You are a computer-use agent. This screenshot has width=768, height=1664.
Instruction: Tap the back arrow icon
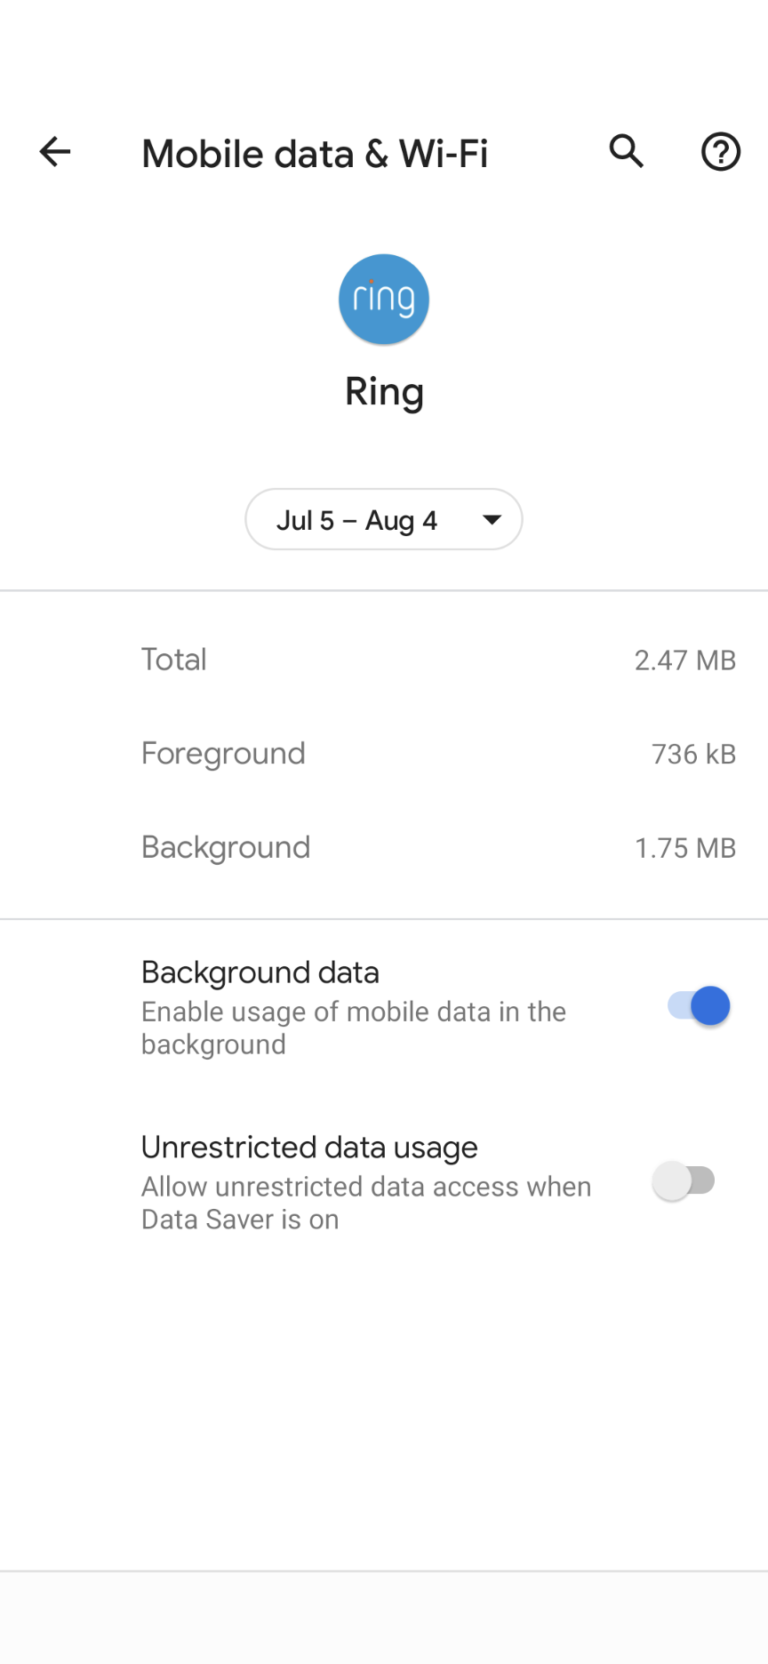click(x=55, y=152)
